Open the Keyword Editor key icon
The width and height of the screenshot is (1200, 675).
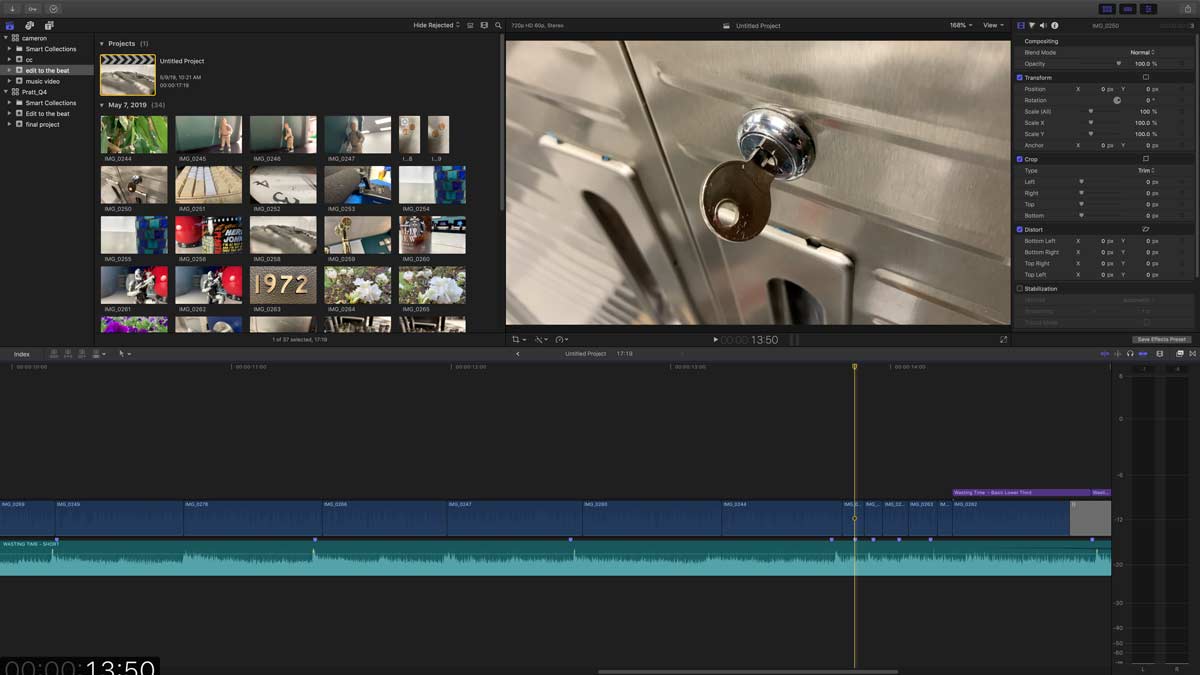click(32, 8)
